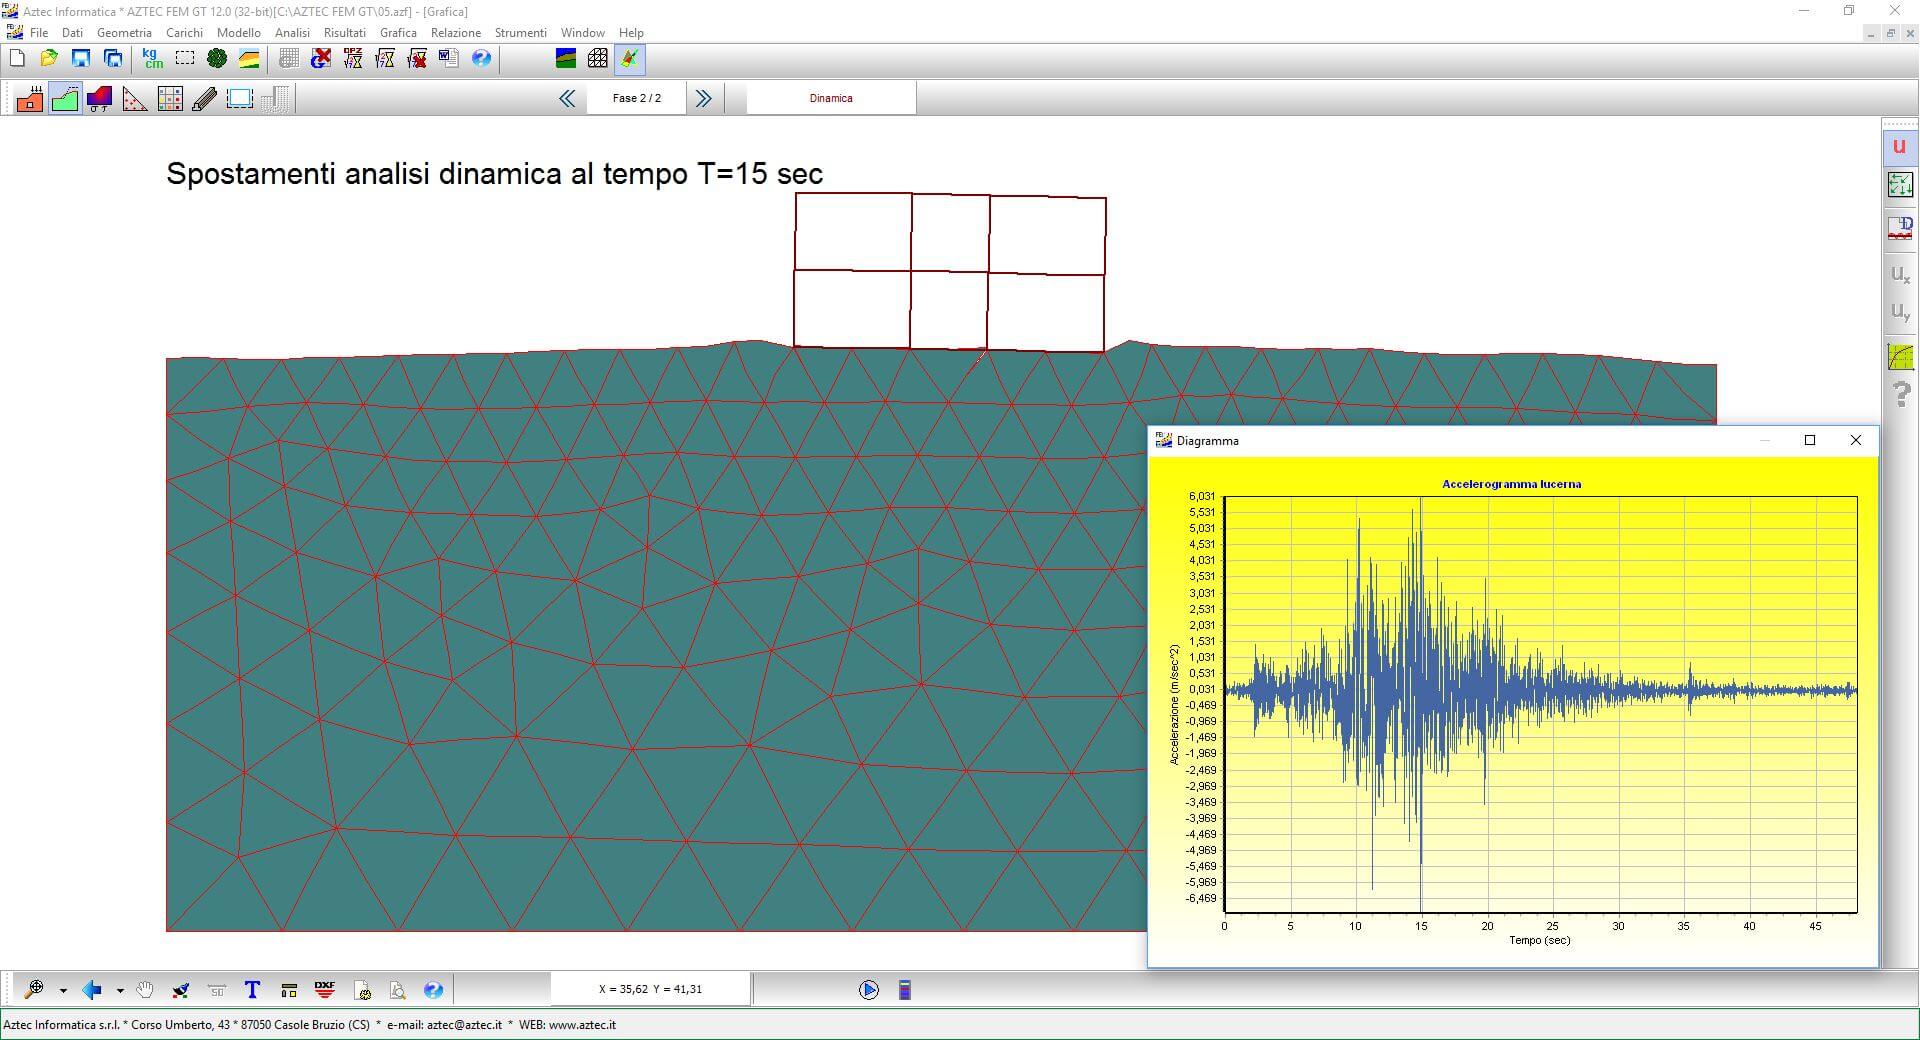This screenshot has width=1920, height=1040.
Task: Toggle the green soil profile view button
Action: pyautogui.click(x=65, y=99)
